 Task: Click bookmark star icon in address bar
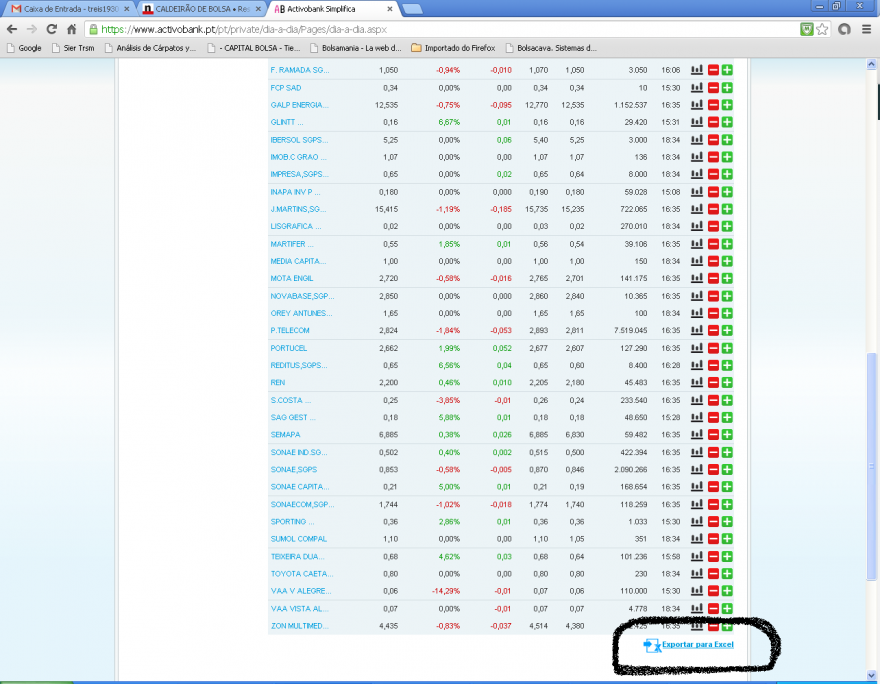click(822, 29)
